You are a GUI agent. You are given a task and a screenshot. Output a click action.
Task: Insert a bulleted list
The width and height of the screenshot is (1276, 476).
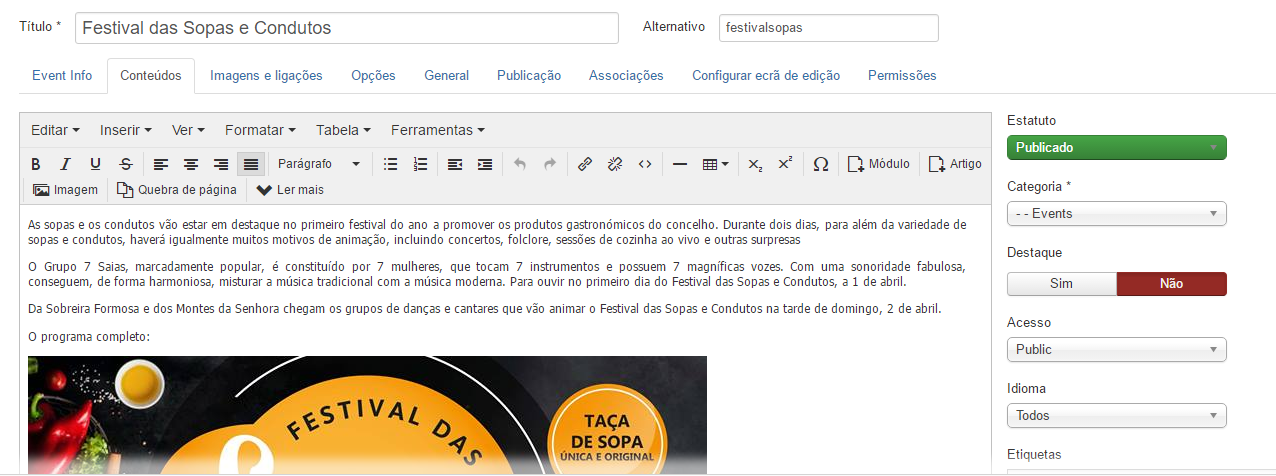coord(391,164)
